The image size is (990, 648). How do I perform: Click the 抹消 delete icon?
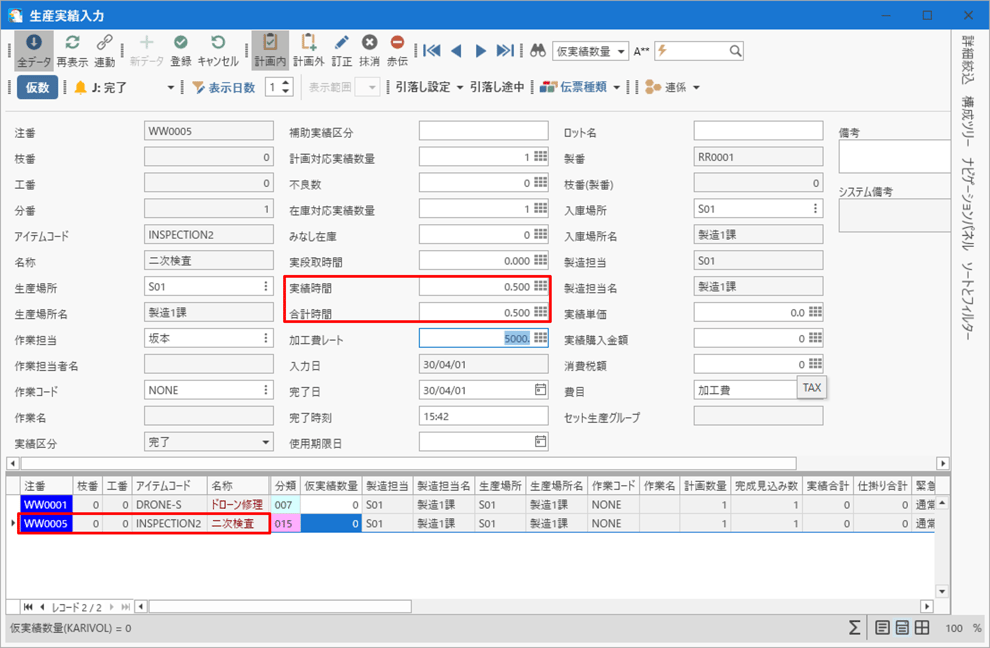tap(369, 43)
